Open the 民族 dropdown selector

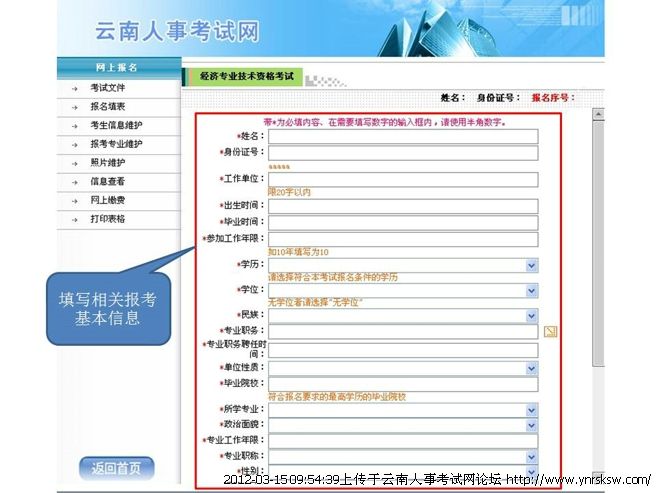[531, 315]
